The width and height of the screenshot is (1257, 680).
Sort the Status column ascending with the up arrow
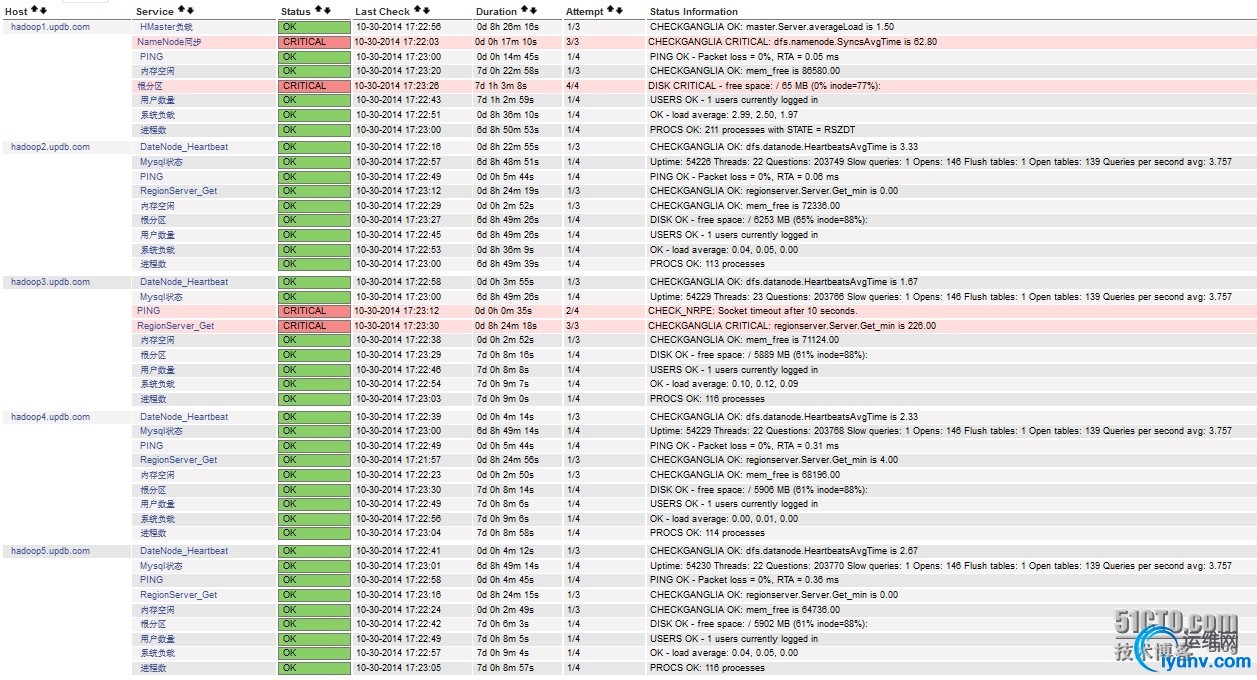tap(319, 10)
